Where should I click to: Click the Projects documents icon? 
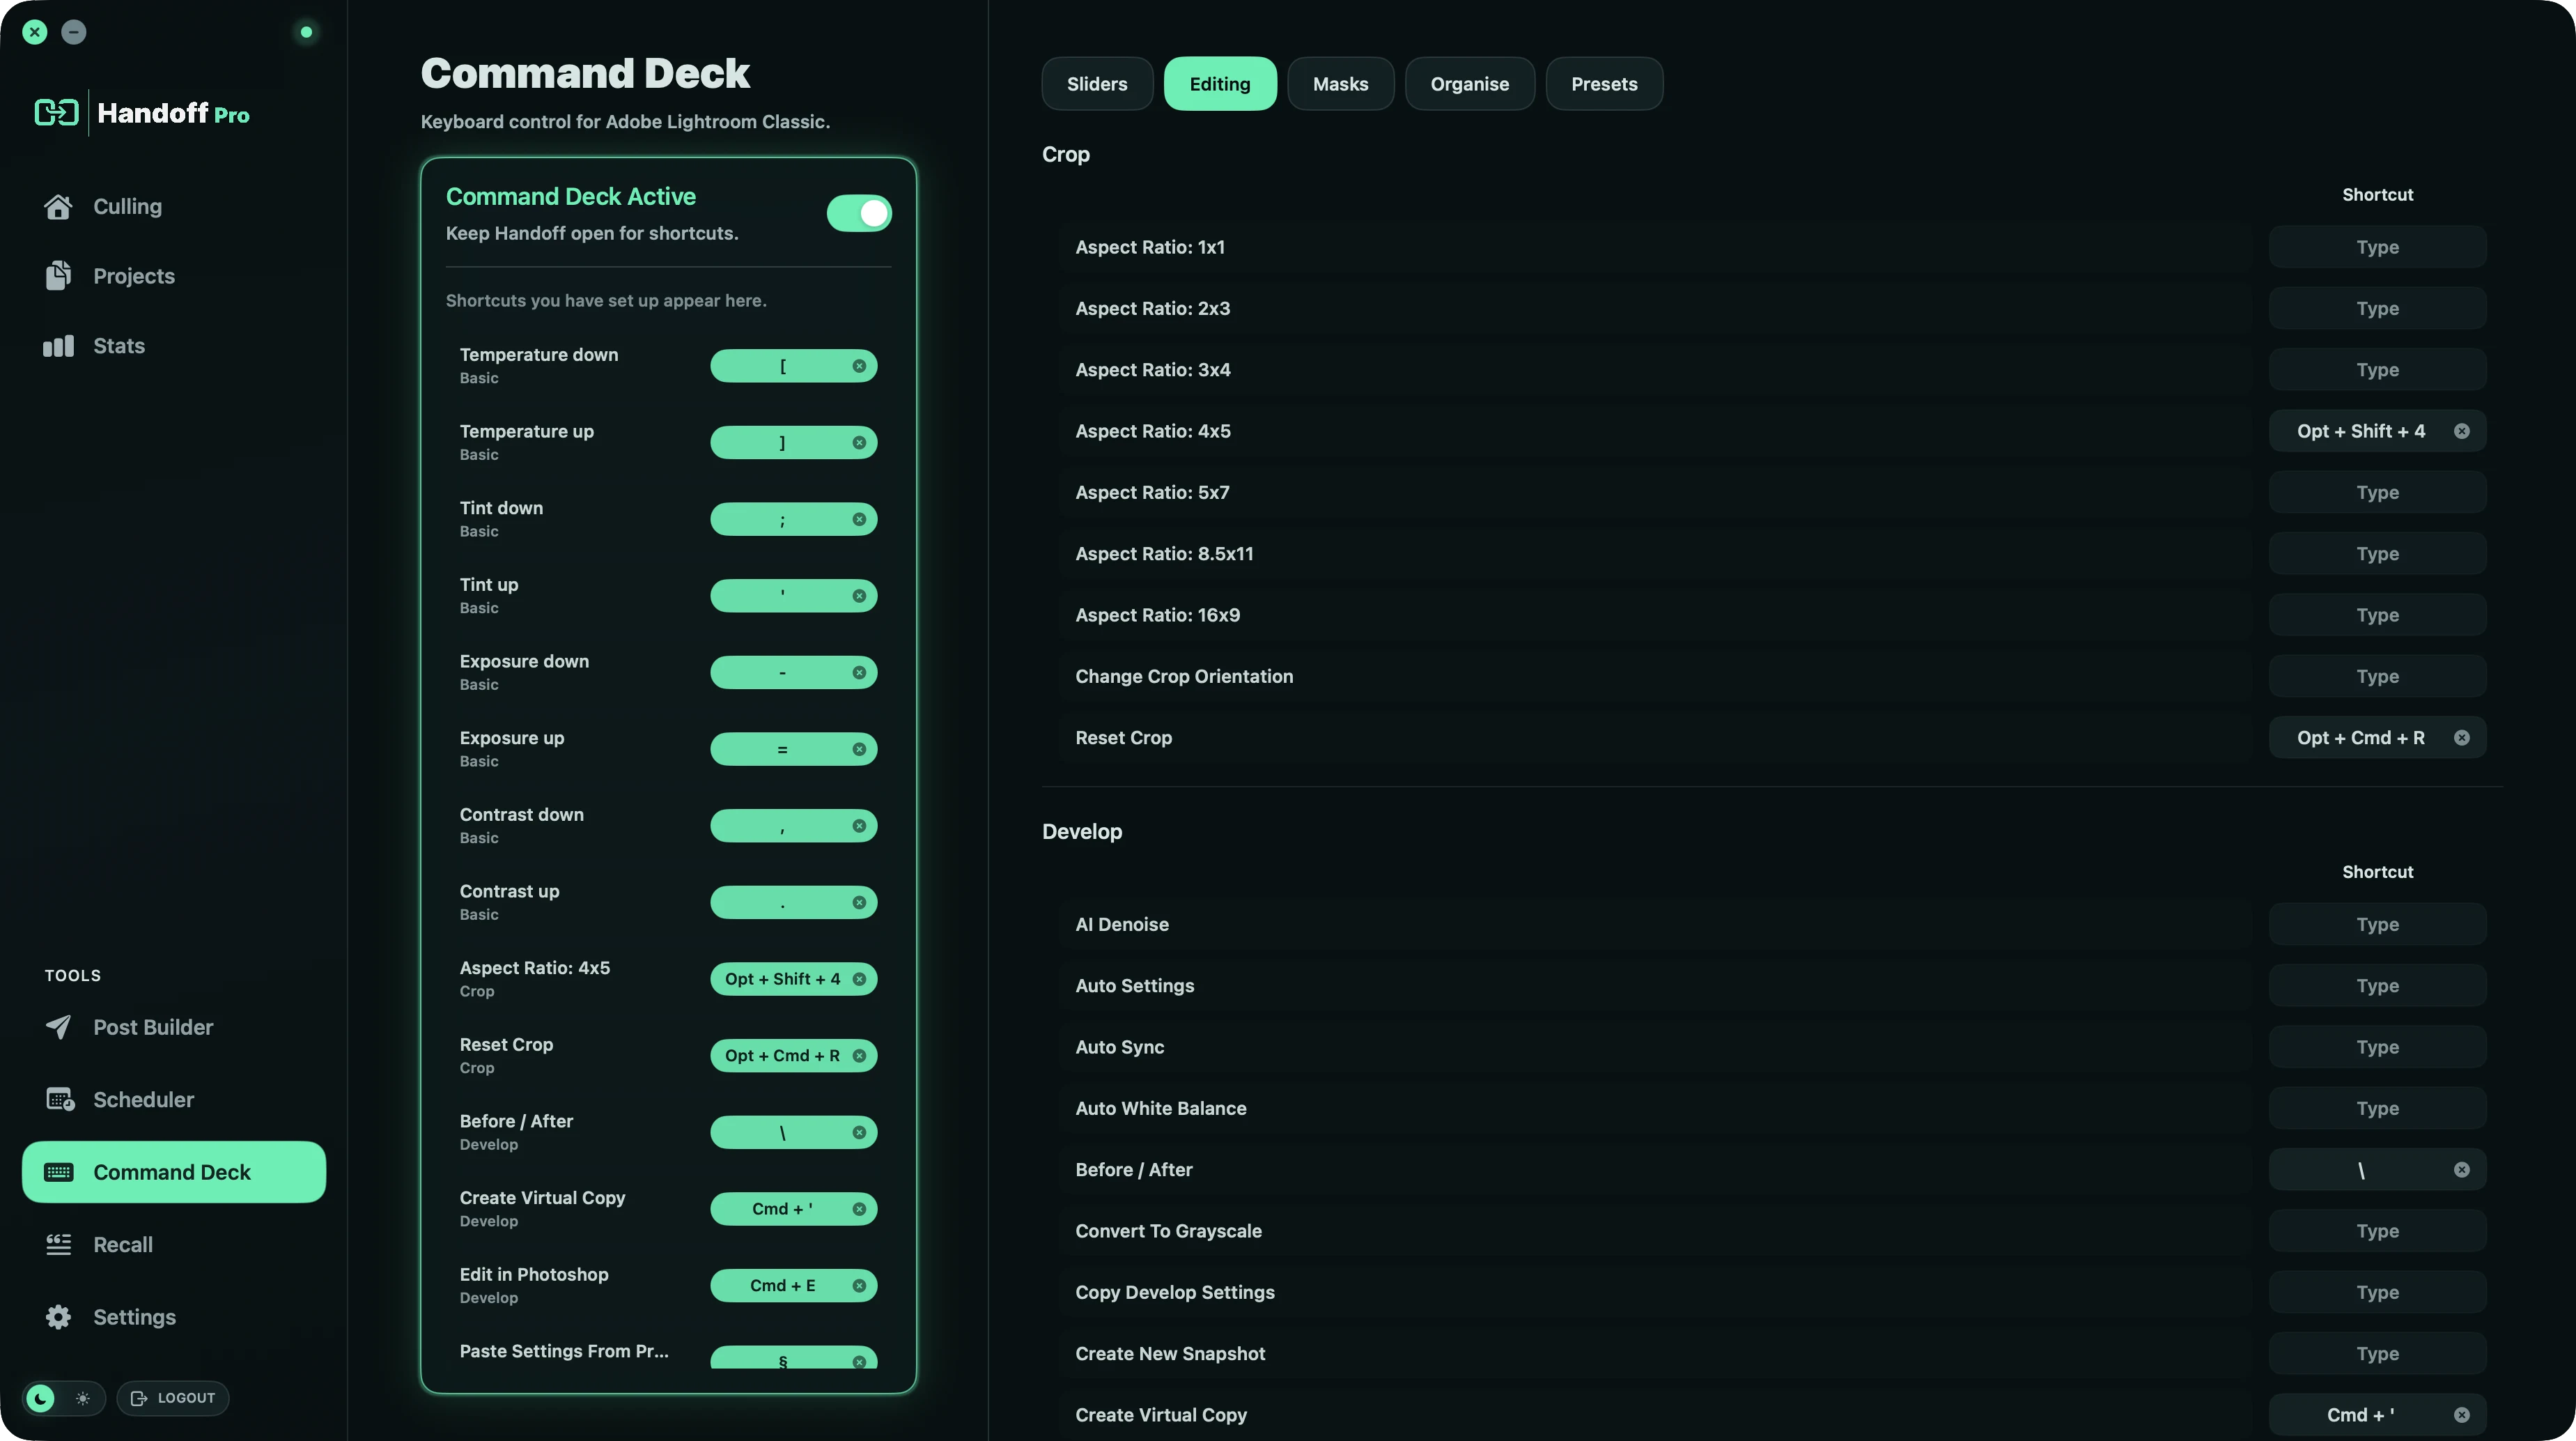pos(58,276)
